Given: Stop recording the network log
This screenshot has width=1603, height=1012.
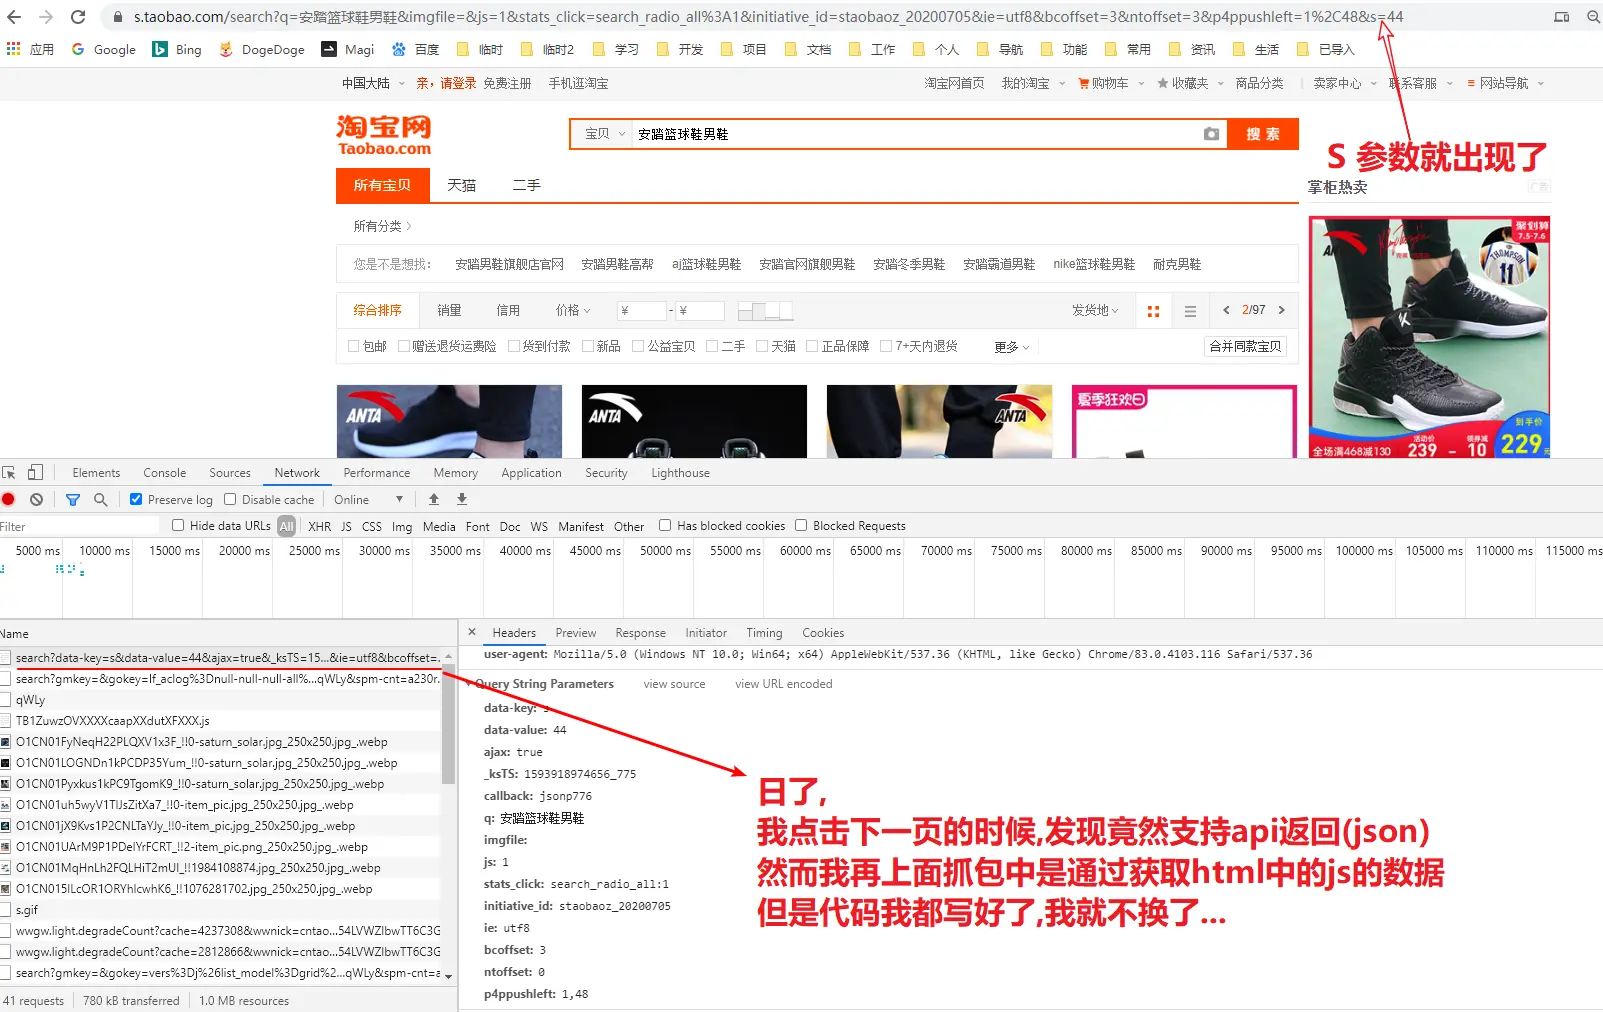Looking at the screenshot, I should pos(9,499).
